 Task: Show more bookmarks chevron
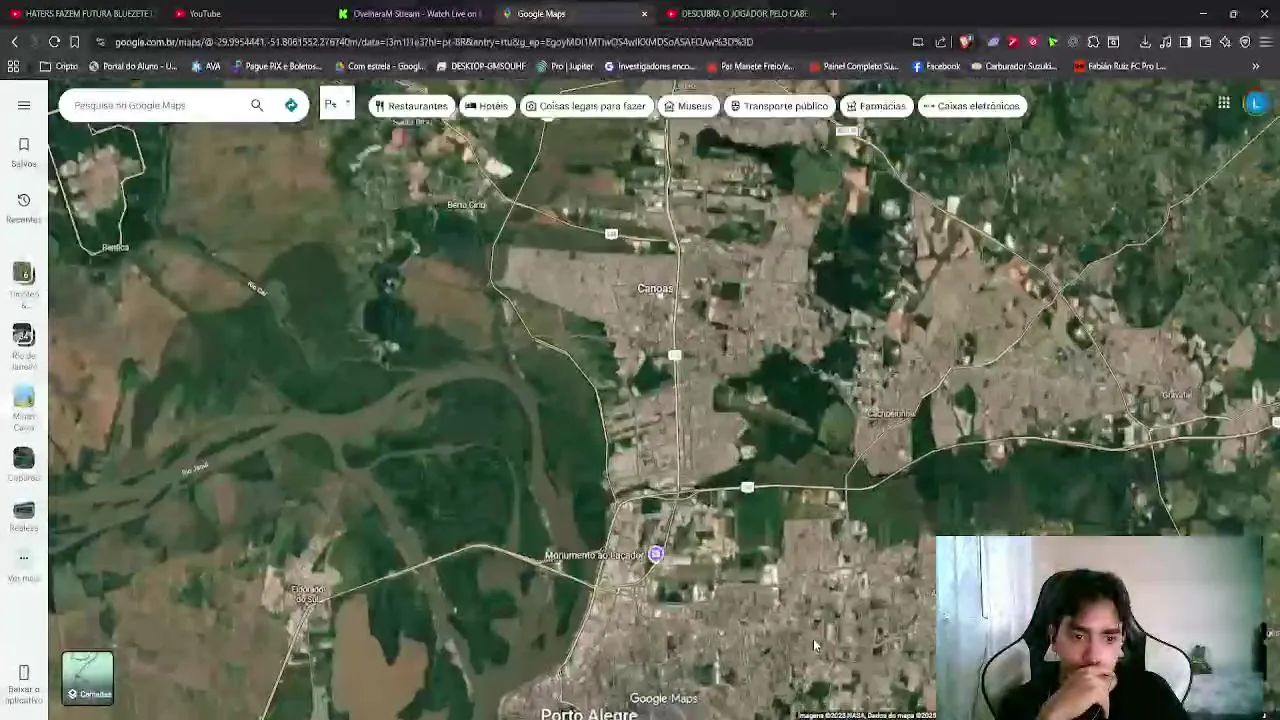(x=1256, y=66)
